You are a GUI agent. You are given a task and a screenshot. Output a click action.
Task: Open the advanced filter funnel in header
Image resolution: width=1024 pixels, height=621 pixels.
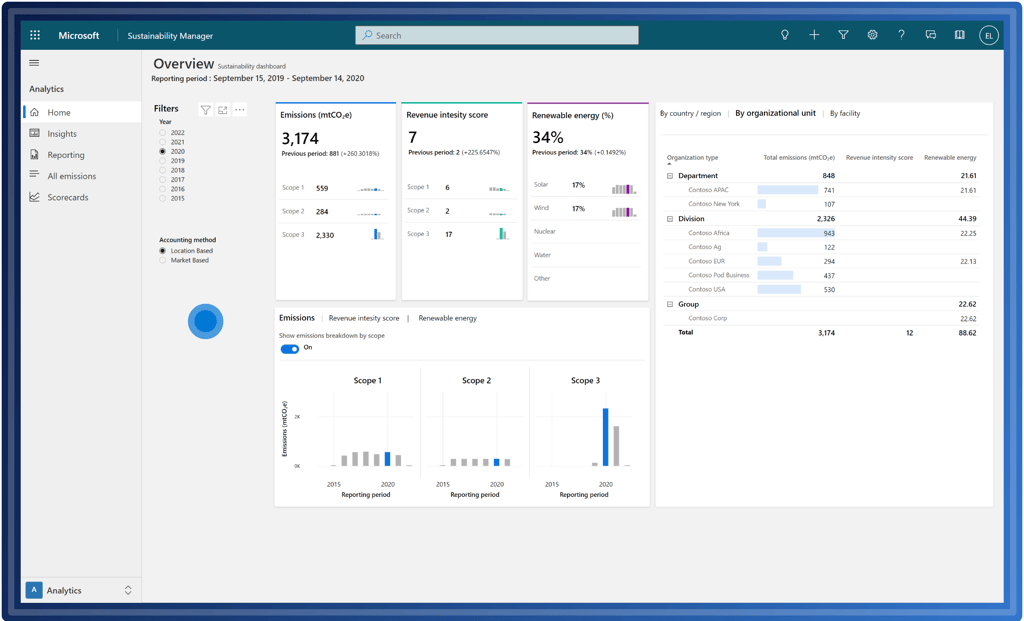[x=843, y=35]
